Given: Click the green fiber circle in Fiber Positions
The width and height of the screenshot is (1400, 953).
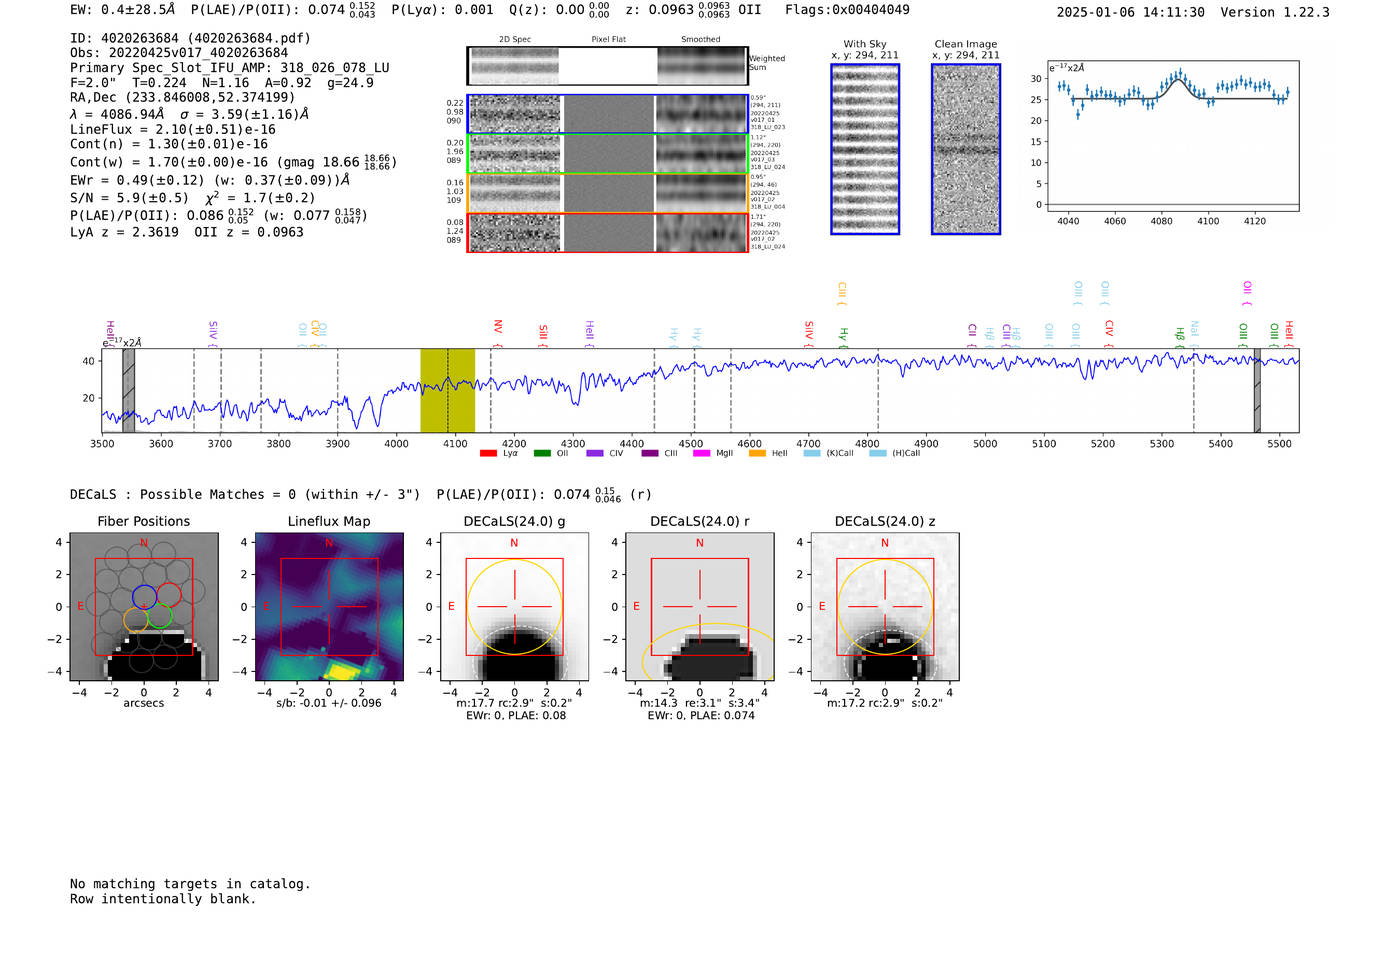Looking at the screenshot, I should (160, 617).
